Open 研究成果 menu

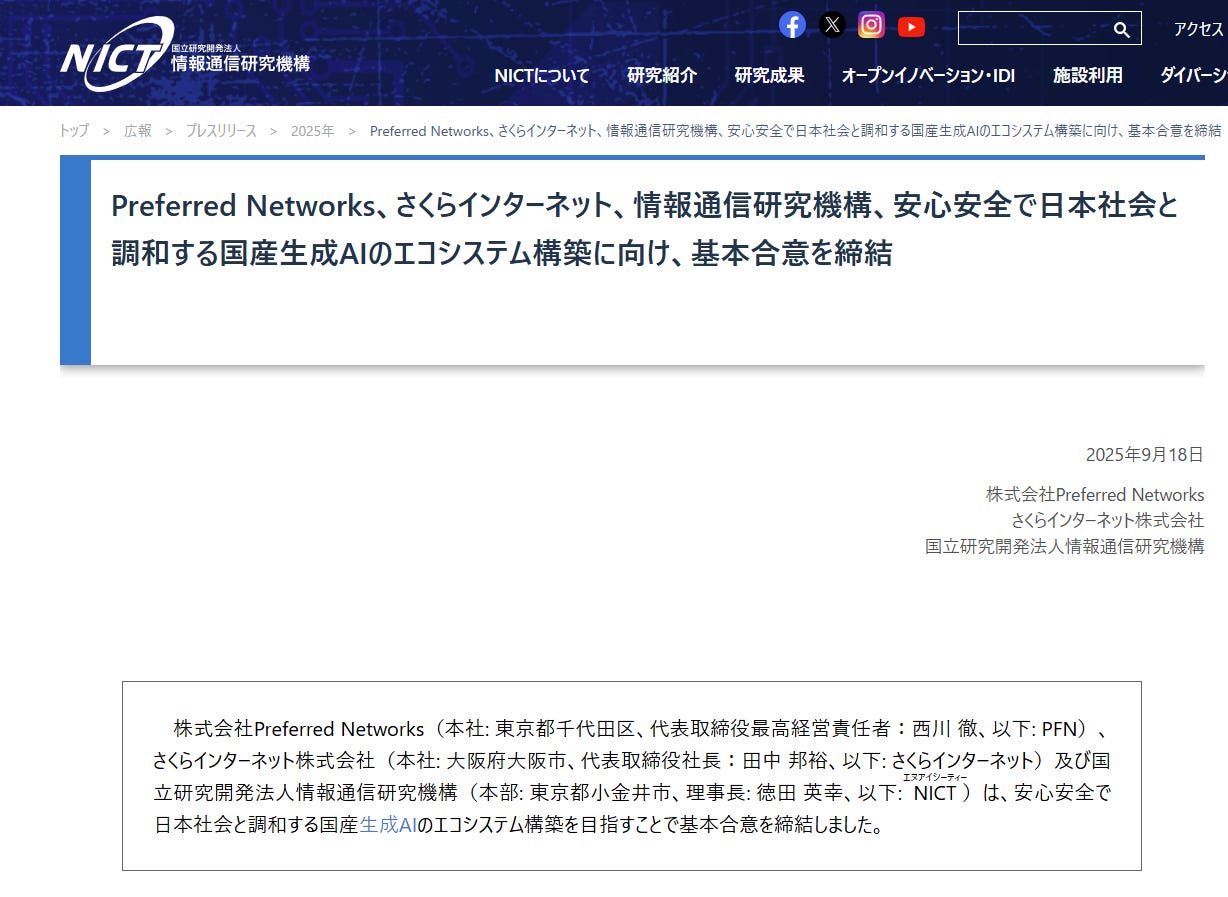point(769,75)
